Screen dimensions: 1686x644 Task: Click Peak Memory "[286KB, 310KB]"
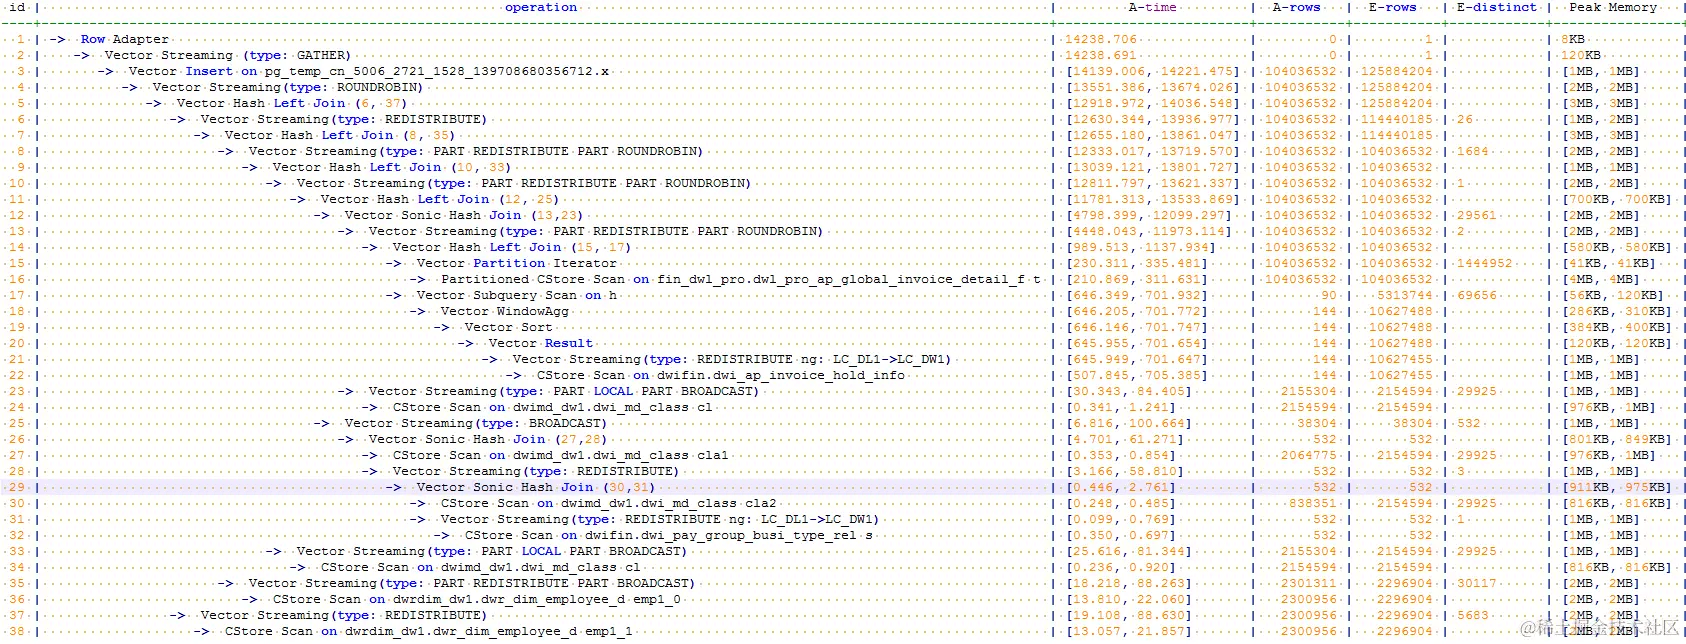[1616, 311]
